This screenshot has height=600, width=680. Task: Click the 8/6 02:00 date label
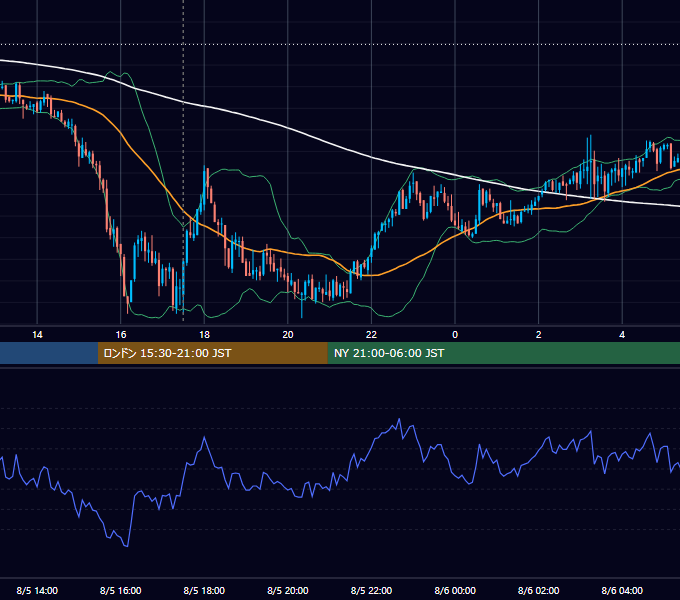click(x=539, y=591)
